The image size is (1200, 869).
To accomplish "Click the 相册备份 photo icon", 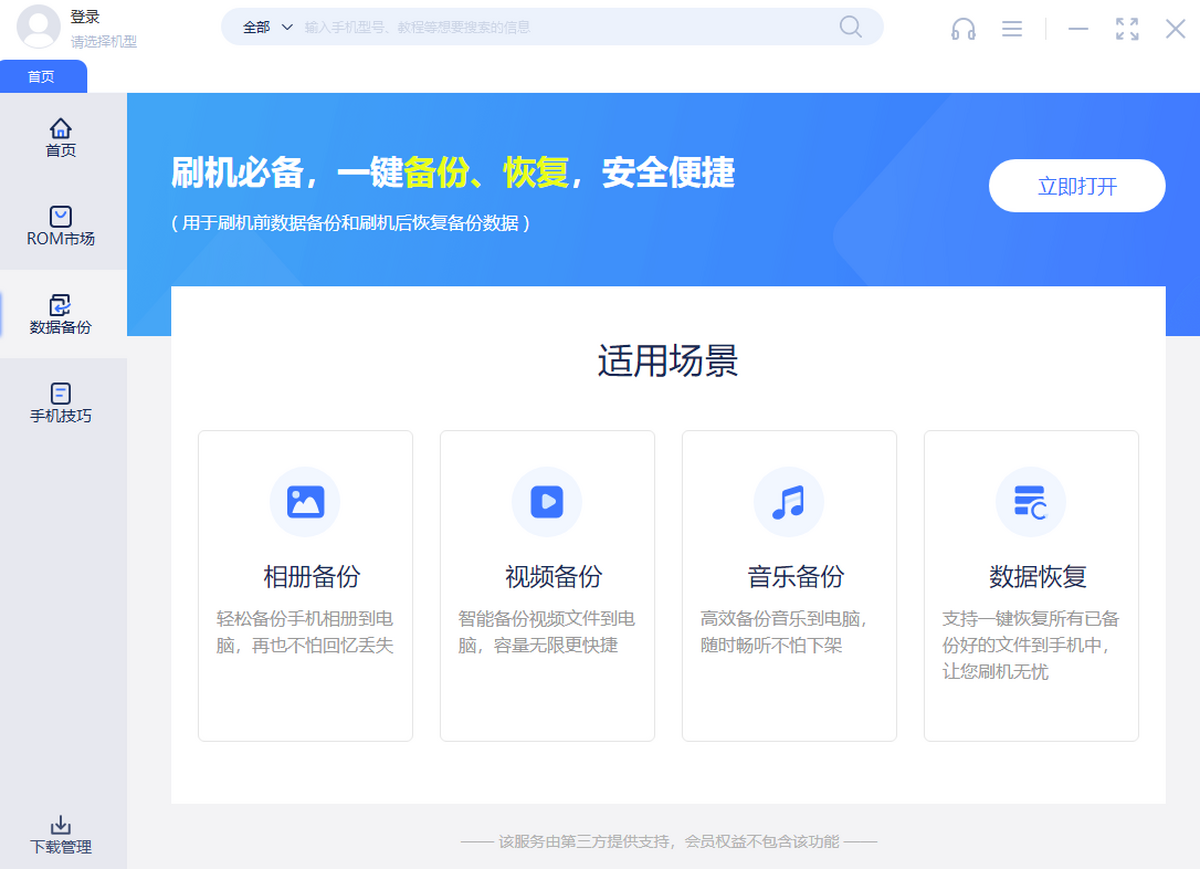I will (x=305, y=502).
